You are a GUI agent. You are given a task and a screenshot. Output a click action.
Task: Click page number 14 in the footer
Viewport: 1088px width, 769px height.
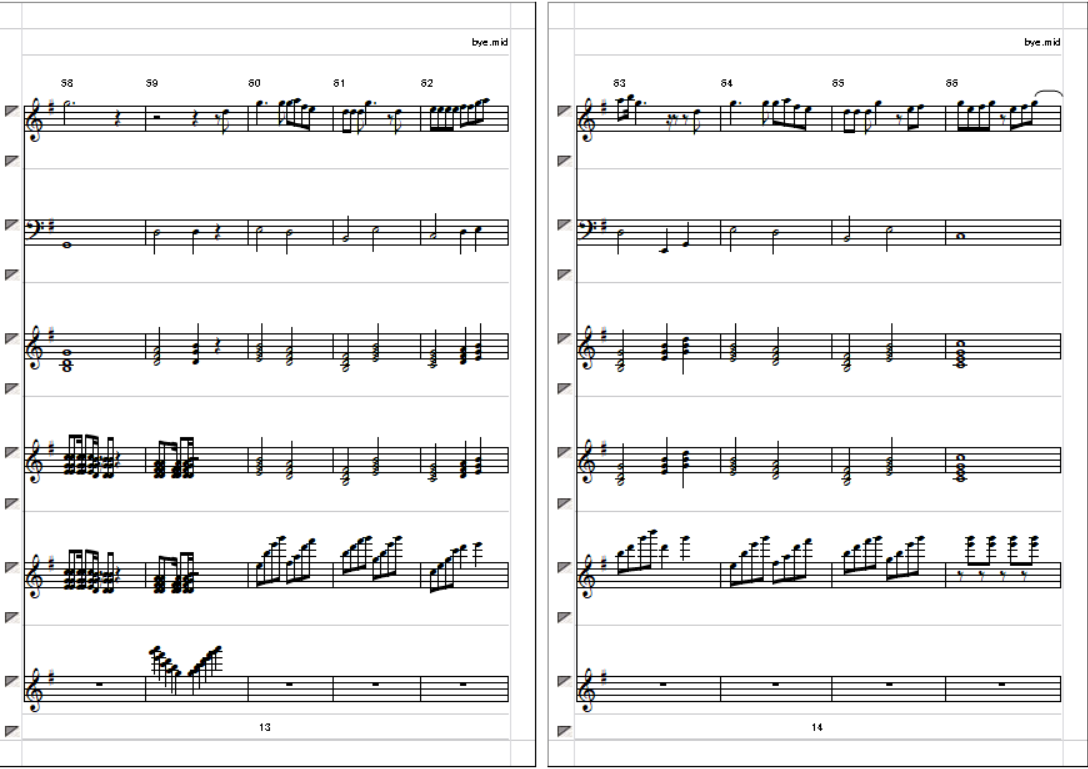pyautogui.click(x=817, y=727)
